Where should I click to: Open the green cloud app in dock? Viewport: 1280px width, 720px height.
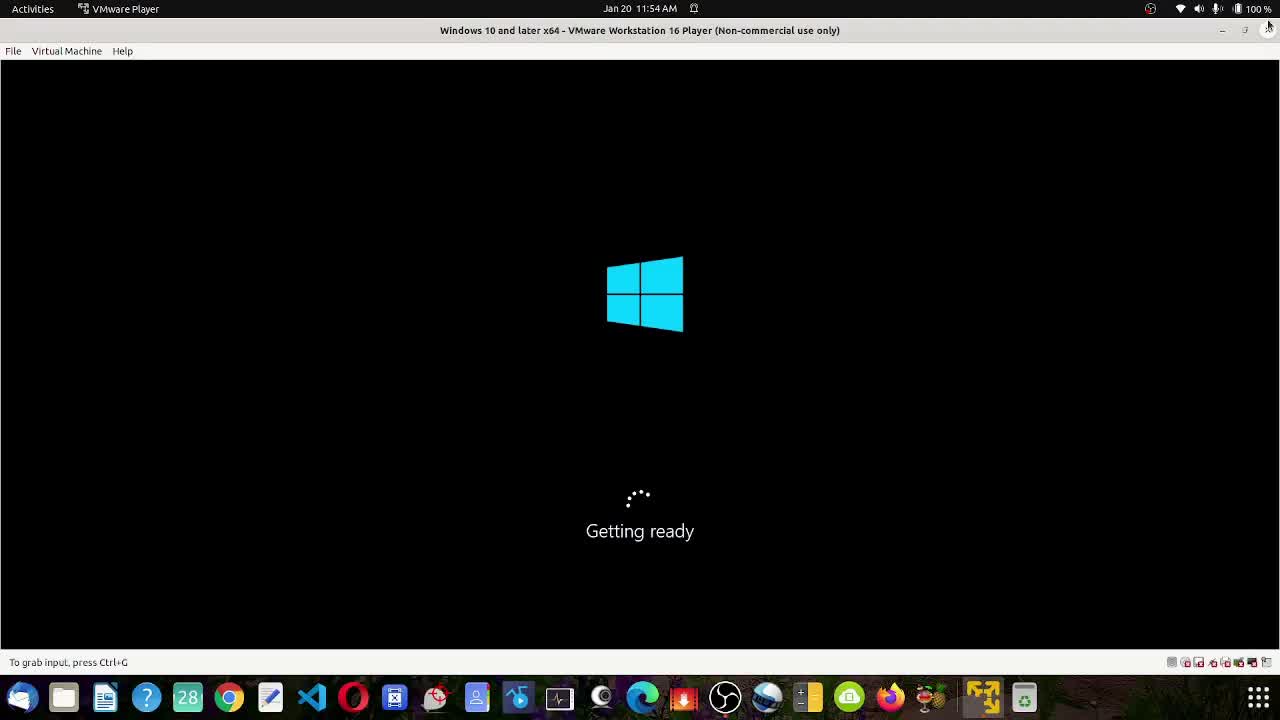point(849,697)
